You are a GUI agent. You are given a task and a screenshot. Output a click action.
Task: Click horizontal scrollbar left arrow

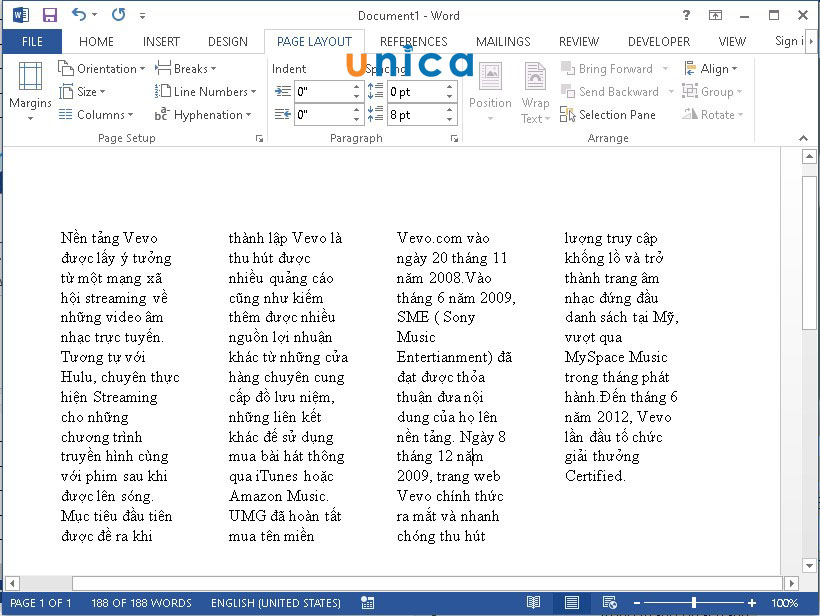coord(12,583)
